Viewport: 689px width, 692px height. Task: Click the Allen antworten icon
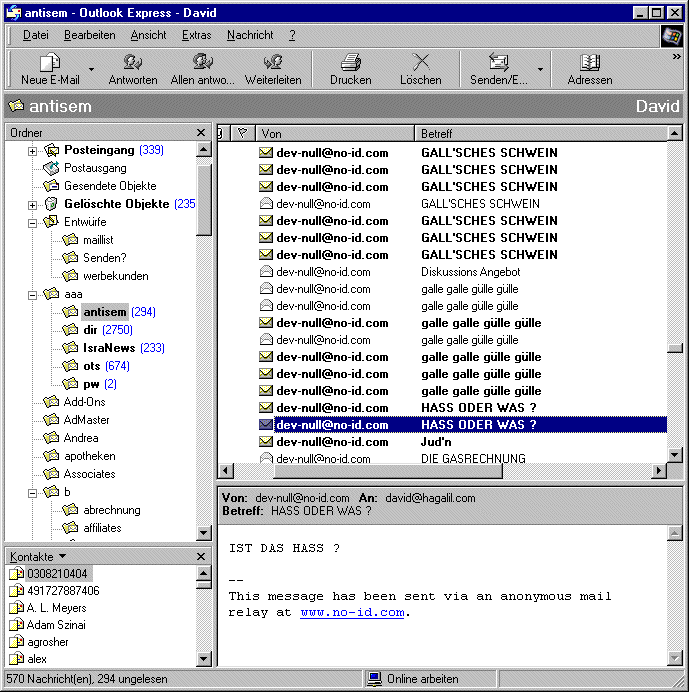[x=203, y=63]
